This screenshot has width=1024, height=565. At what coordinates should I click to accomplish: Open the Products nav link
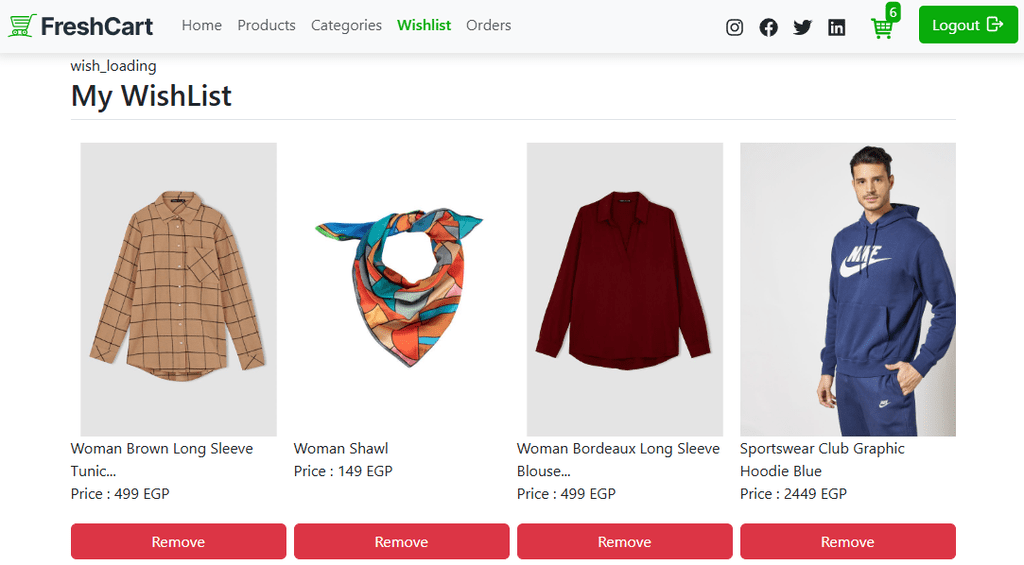tap(266, 25)
